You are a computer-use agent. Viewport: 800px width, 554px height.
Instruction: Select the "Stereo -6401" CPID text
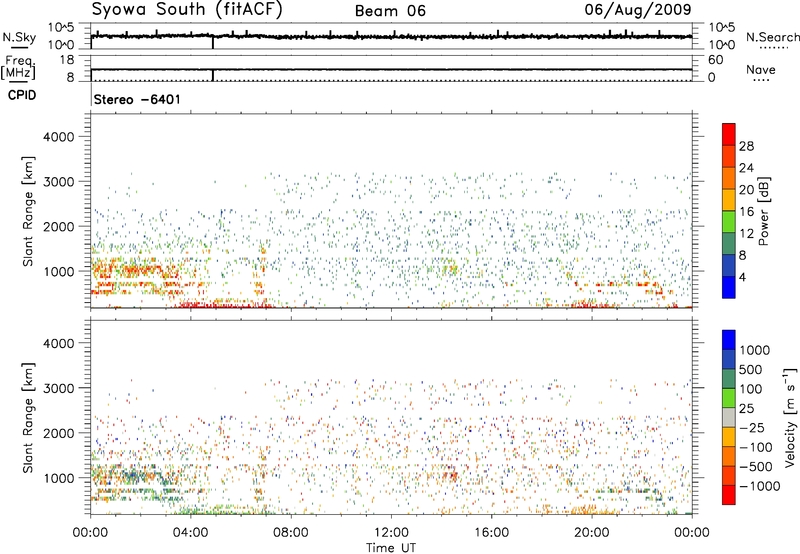(137, 99)
